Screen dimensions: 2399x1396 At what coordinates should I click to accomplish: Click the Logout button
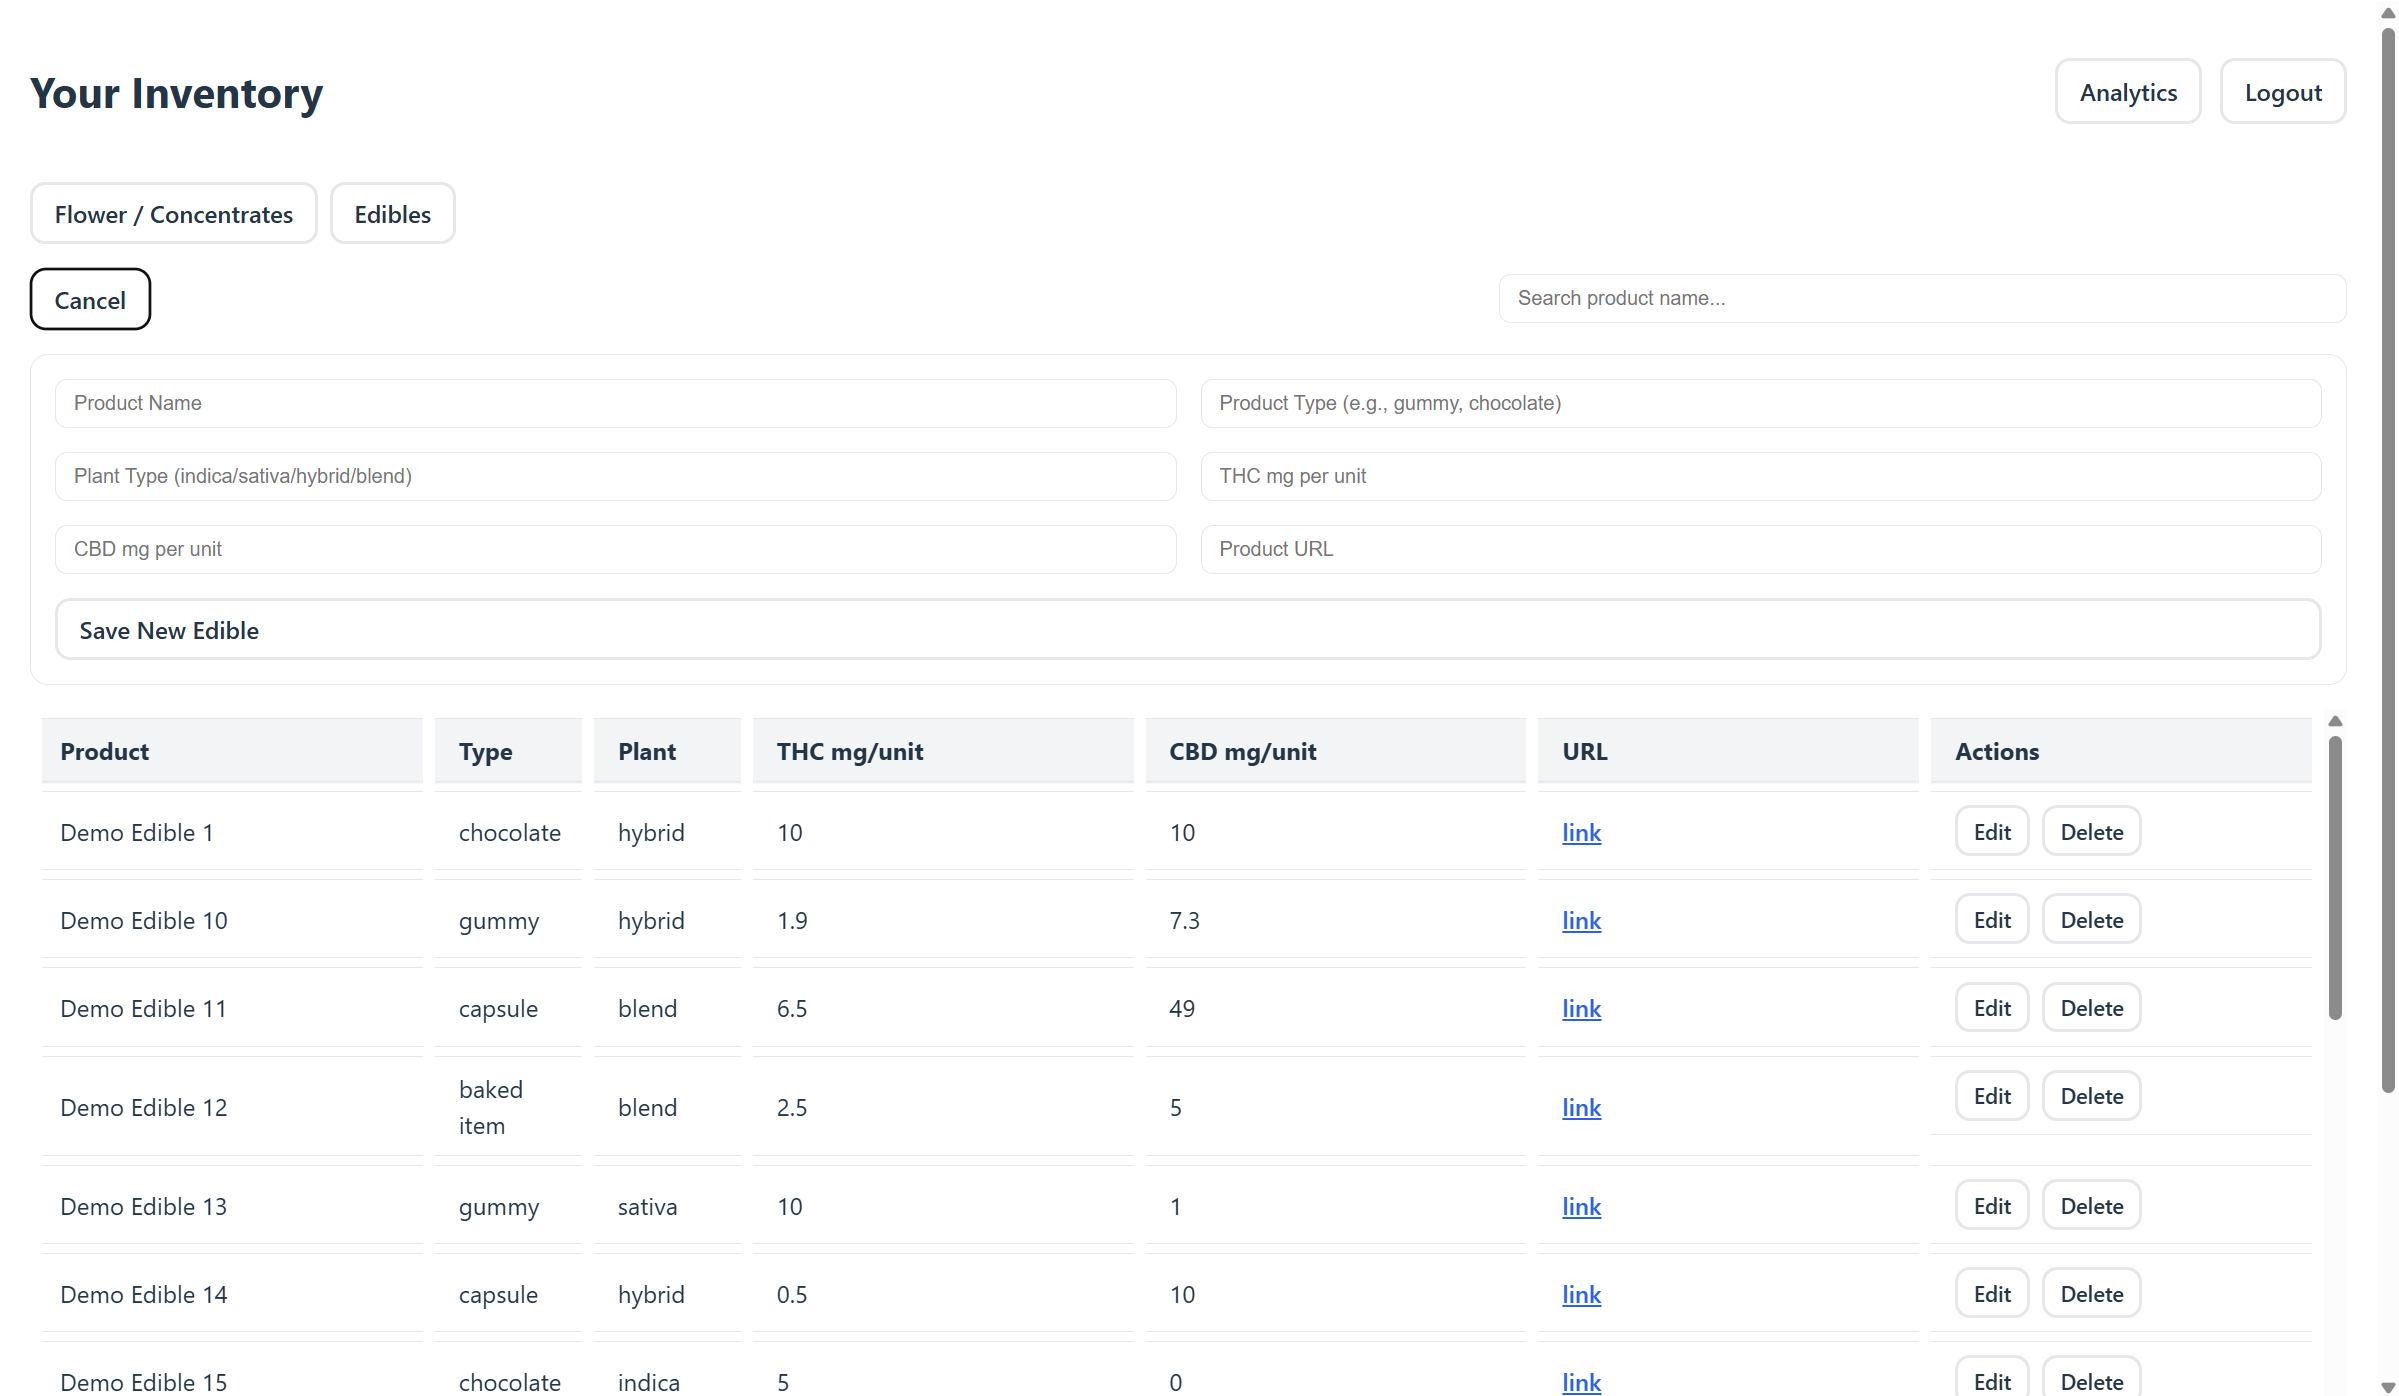point(2282,92)
